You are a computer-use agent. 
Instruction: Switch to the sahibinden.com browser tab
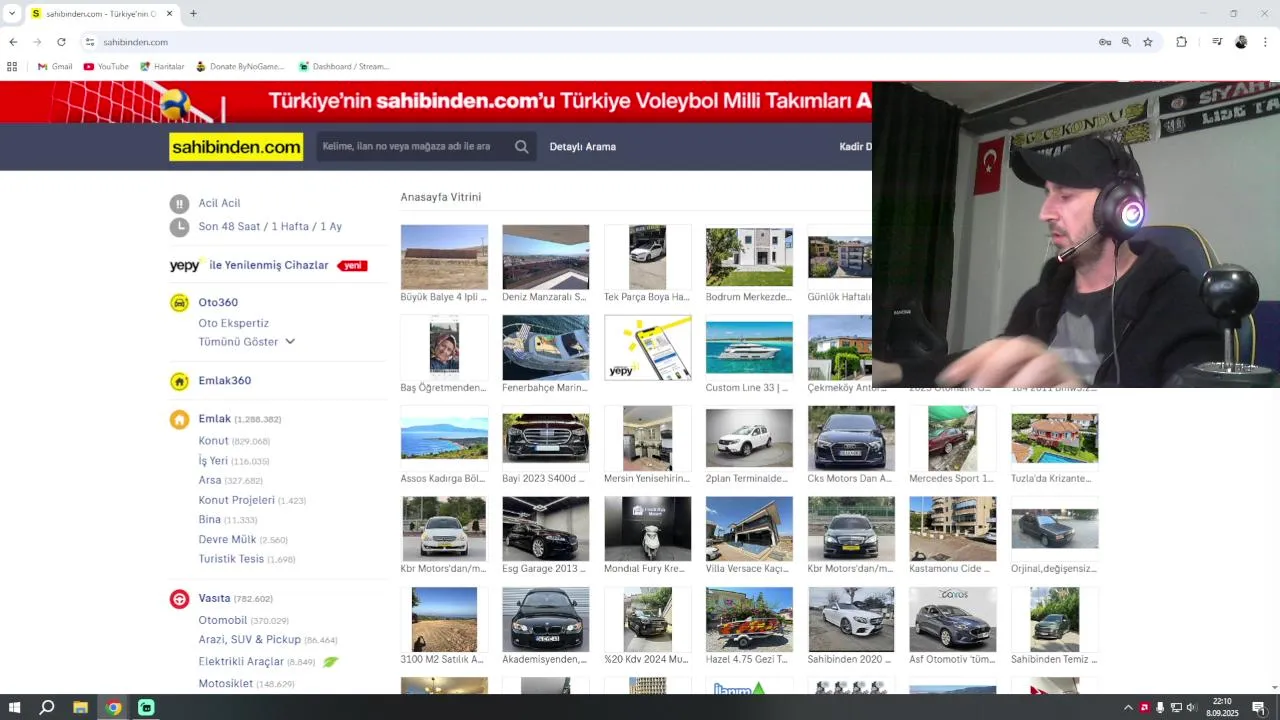point(101,14)
